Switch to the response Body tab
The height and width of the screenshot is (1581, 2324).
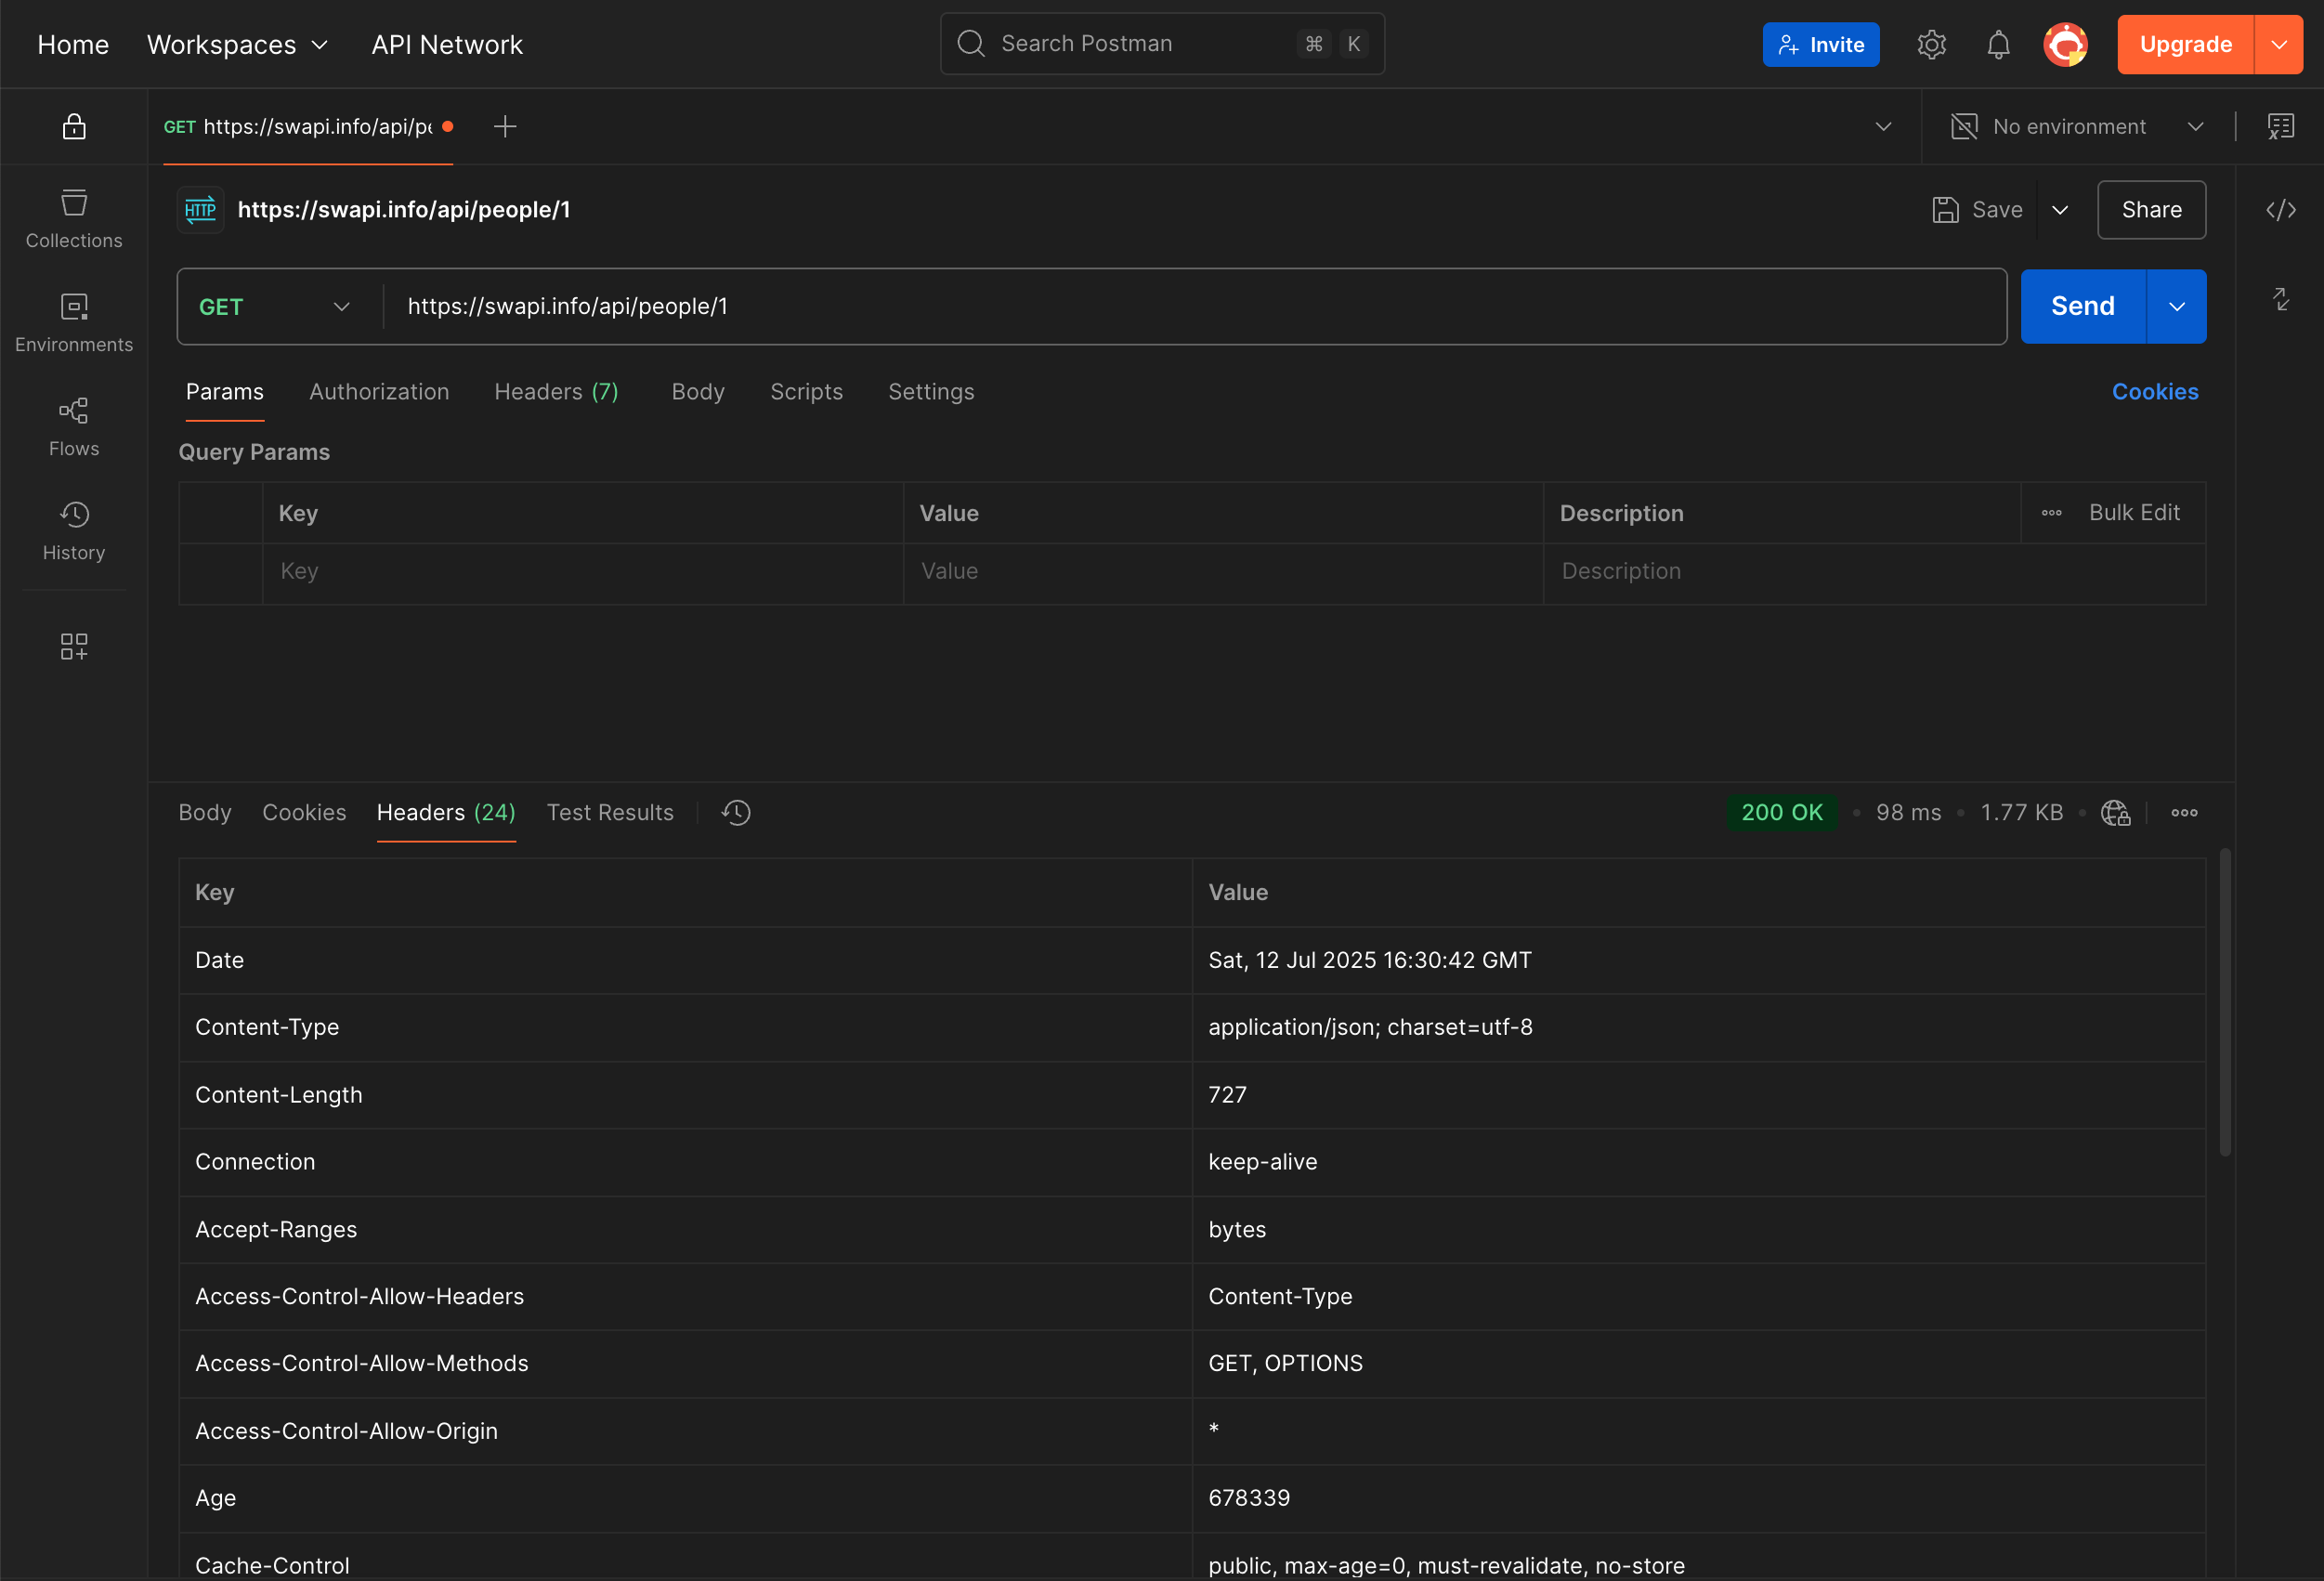pos(205,812)
